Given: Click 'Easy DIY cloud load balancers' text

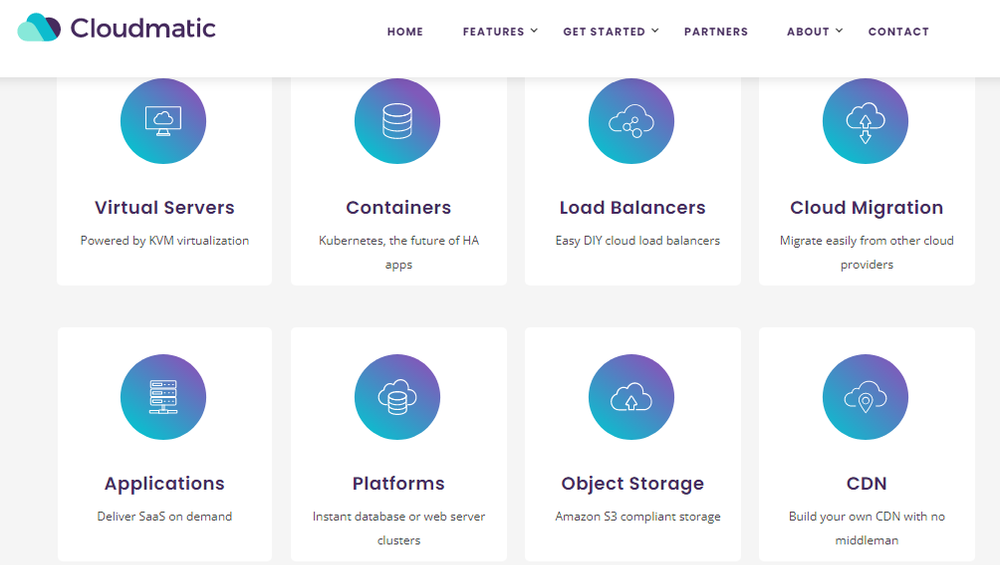Looking at the screenshot, I should pos(638,240).
